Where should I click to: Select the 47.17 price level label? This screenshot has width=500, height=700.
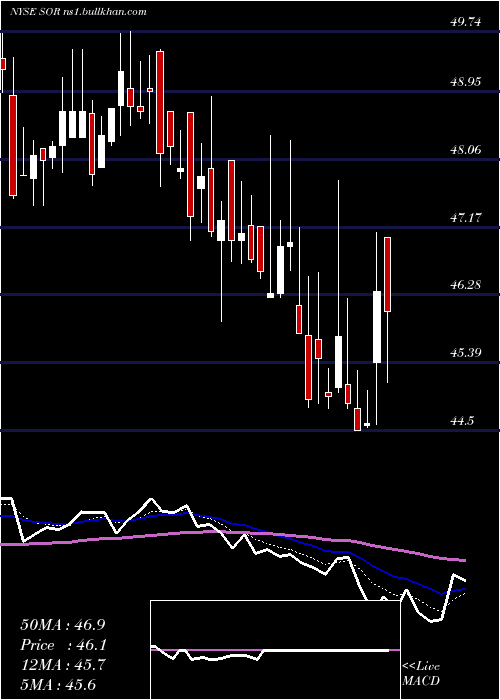coord(467,218)
